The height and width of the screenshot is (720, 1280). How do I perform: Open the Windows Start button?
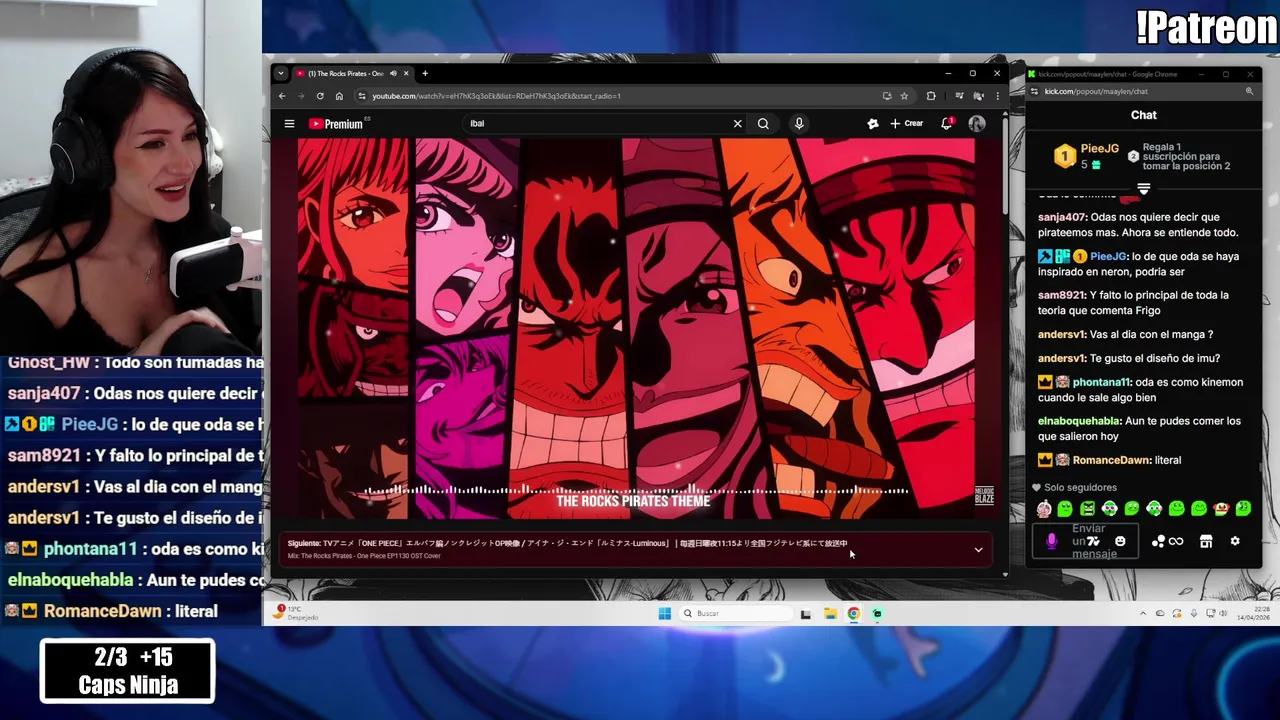(664, 613)
